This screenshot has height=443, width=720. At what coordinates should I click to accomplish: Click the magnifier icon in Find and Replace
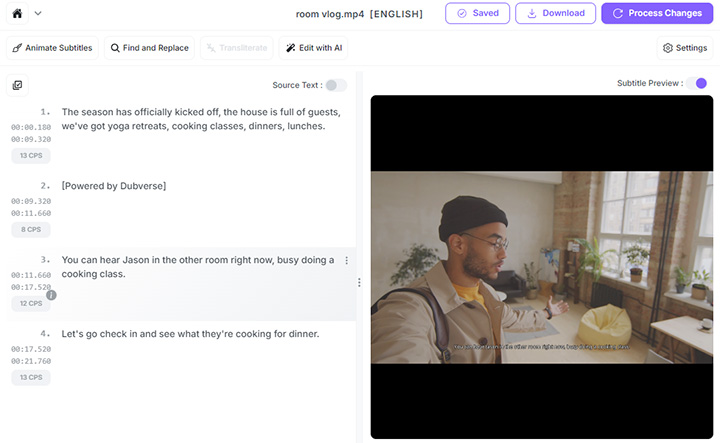115,48
